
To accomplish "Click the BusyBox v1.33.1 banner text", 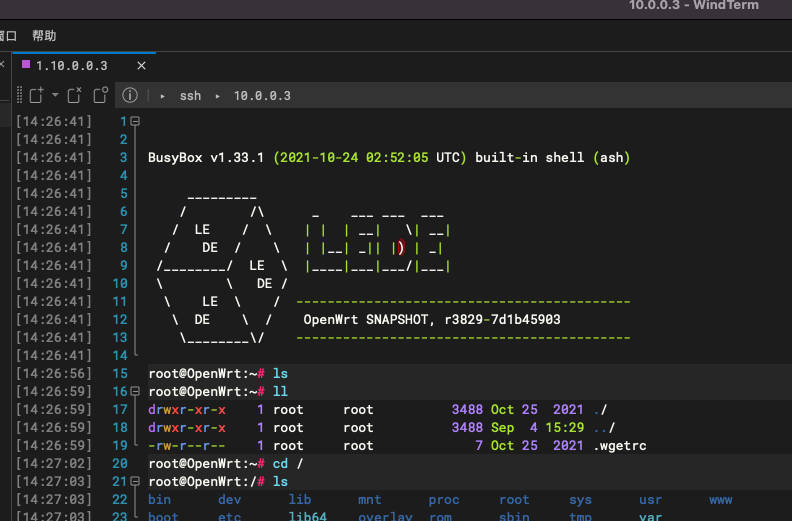I will click(x=206, y=158).
